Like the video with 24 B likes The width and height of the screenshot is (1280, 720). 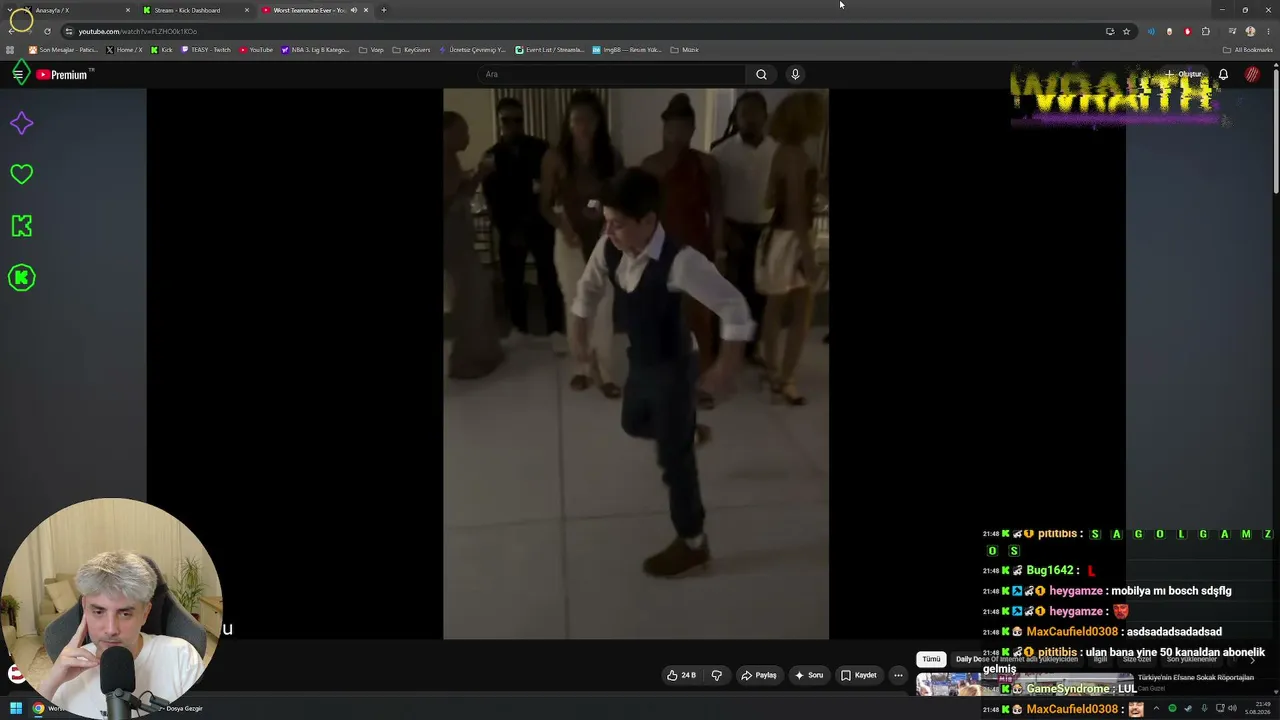click(681, 675)
